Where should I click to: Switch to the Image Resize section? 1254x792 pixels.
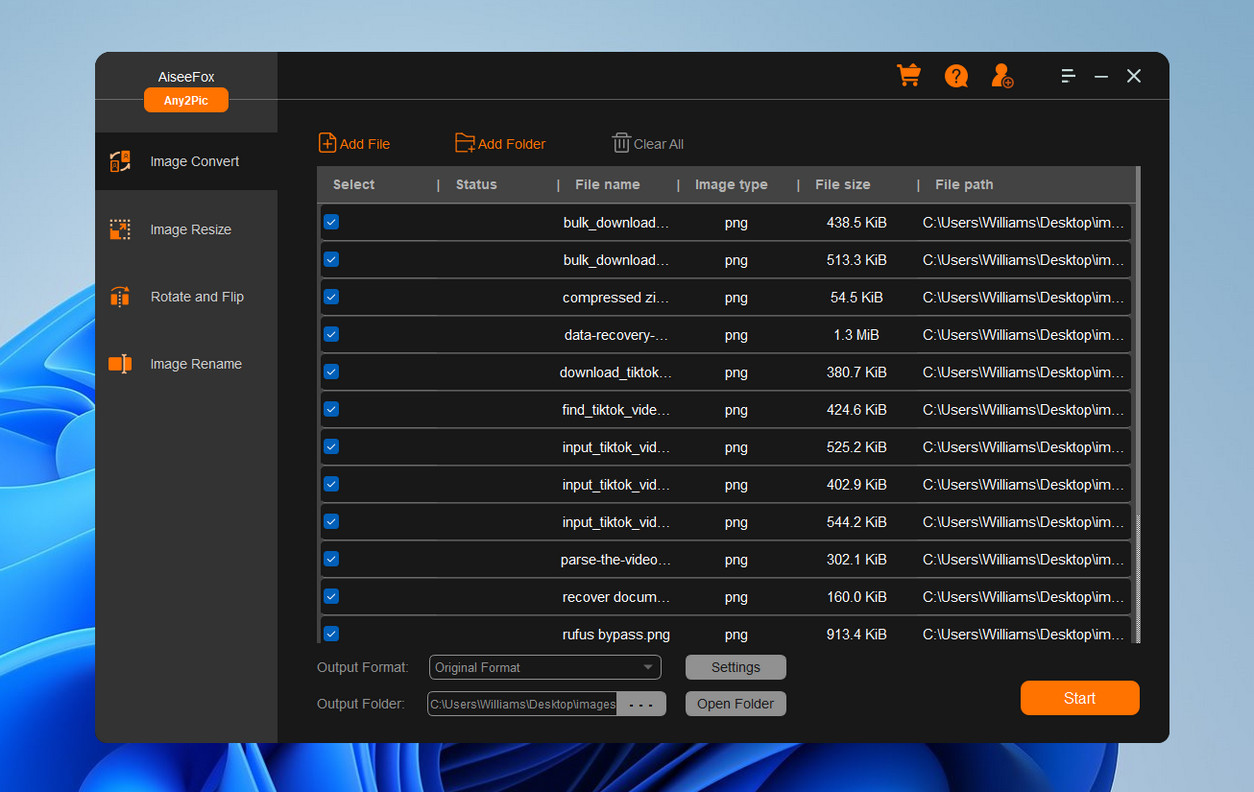(x=186, y=229)
